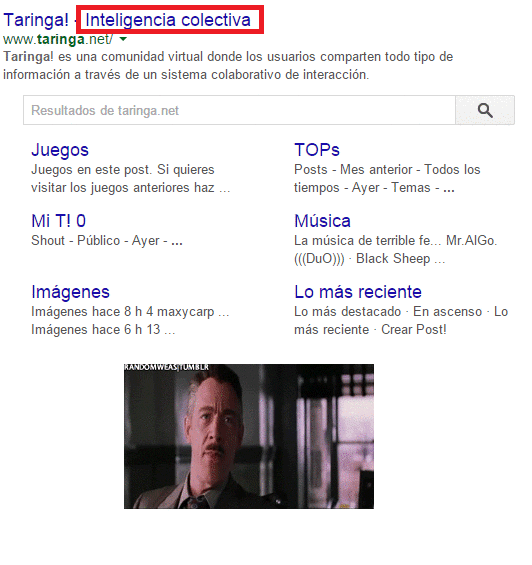Screen dimensions: 532x565
Task: Open the Juegos sitelink
Action: pyautogui.click(x=60, y=150)
